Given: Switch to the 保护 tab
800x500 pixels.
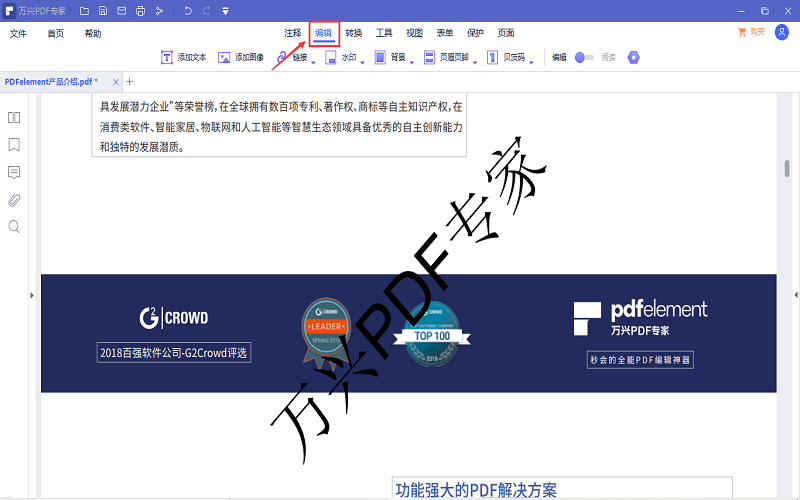Looking at the screenshot, I should point(475,33).
